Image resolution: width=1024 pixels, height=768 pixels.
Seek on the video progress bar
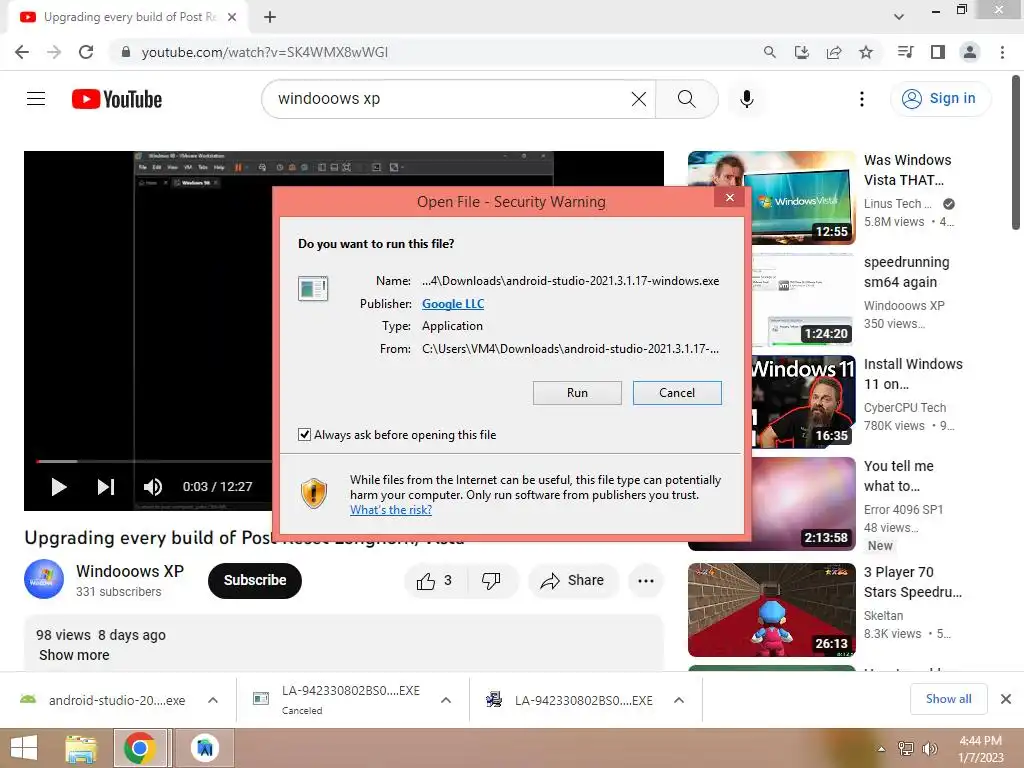point(153,462)
